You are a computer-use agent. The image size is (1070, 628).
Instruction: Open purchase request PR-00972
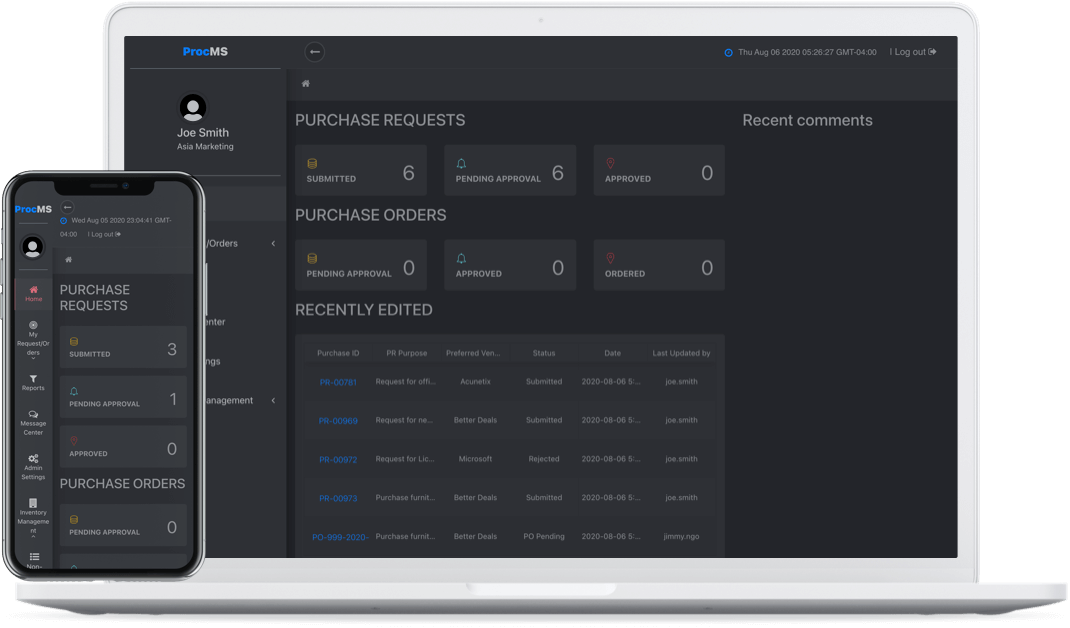point(338,459)
